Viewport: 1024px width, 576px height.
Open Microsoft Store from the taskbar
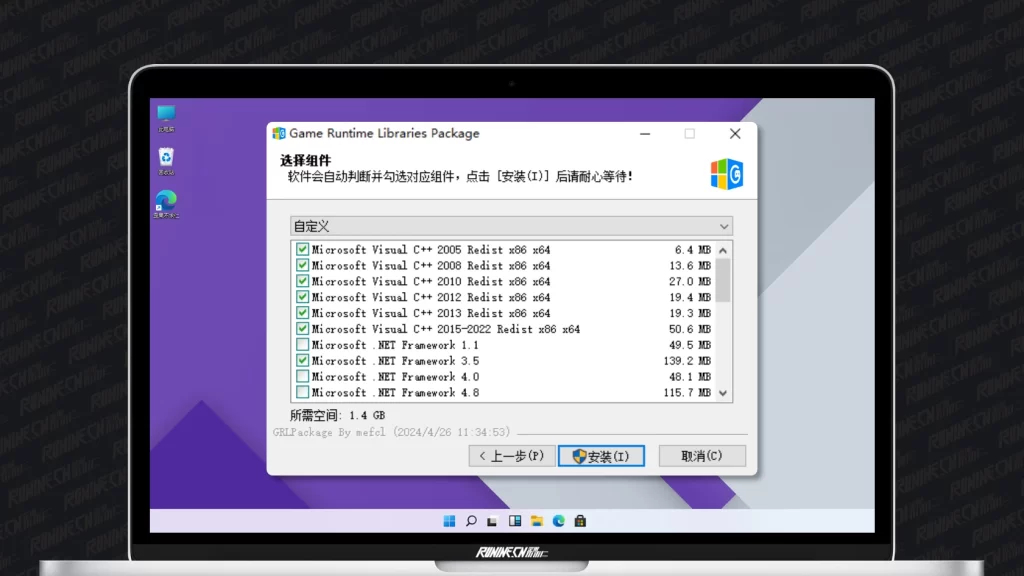580,521
